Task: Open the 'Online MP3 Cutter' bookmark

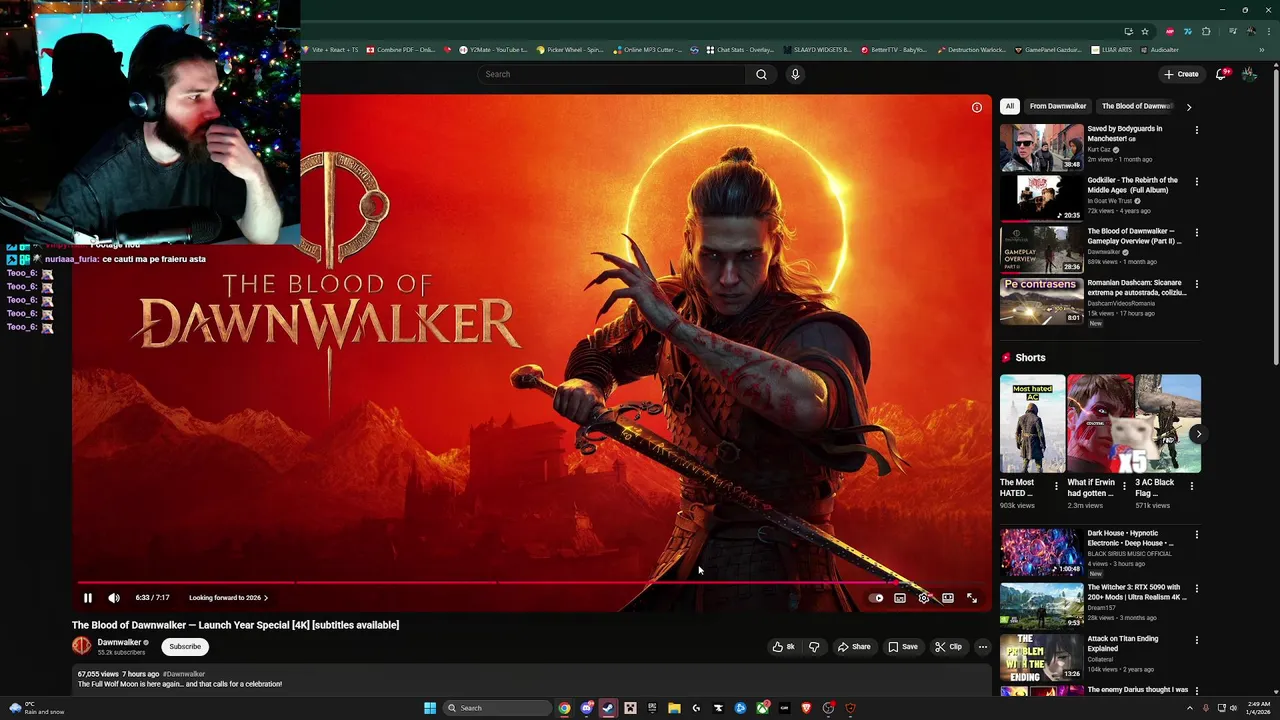Action: click(x=649, y=49)
